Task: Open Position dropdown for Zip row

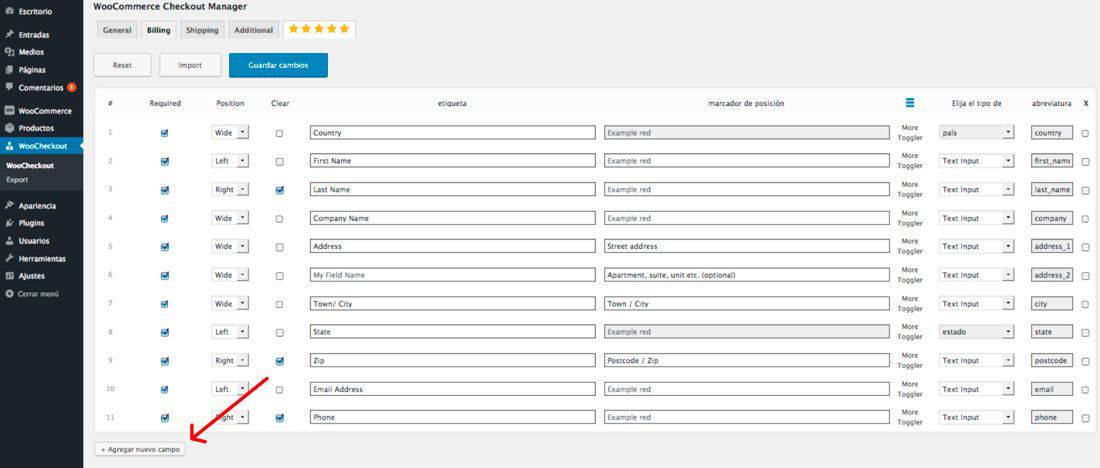Action: coord(230,361)
